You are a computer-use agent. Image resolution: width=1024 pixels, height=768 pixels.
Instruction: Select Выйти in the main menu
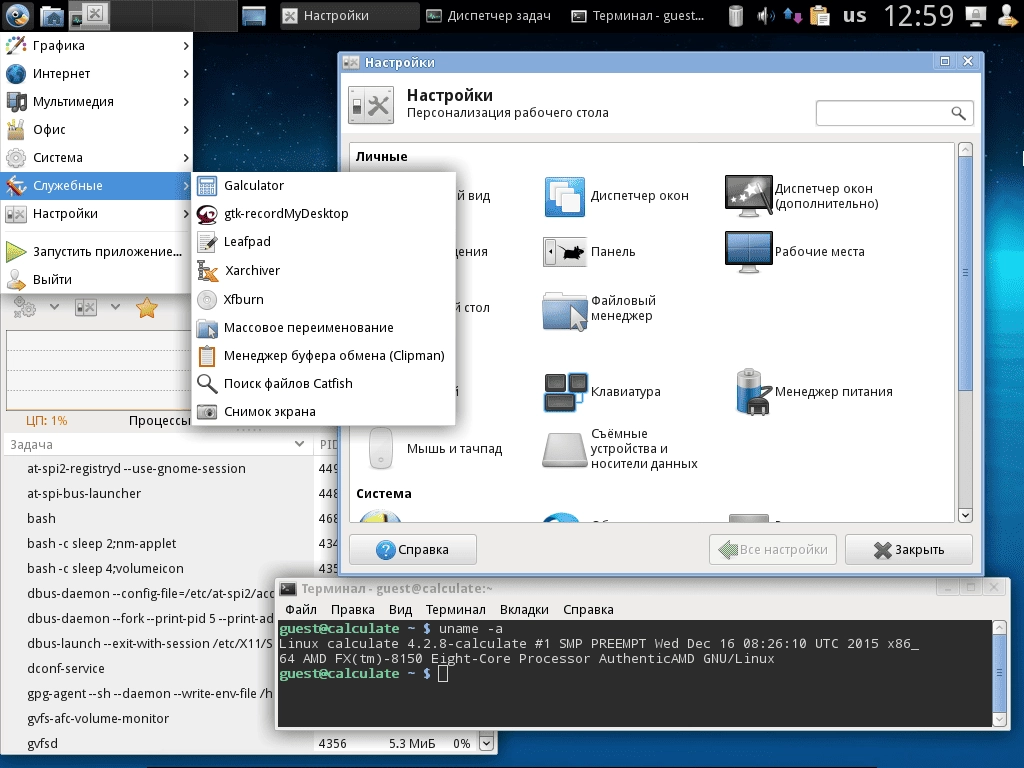pos(97,280)
